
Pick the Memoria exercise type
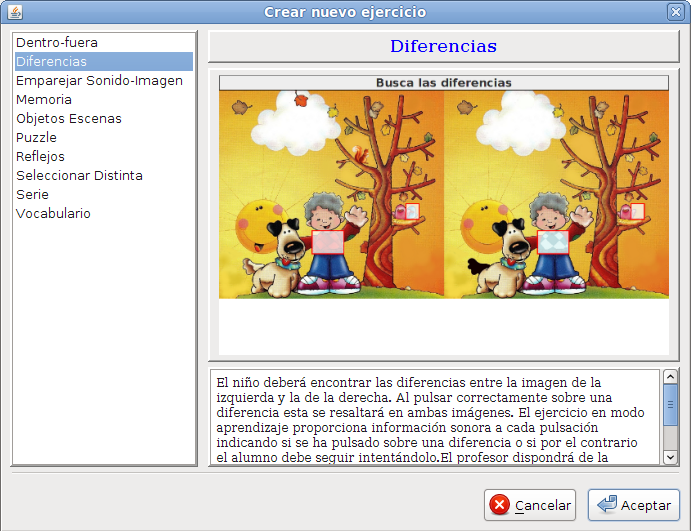104,100
